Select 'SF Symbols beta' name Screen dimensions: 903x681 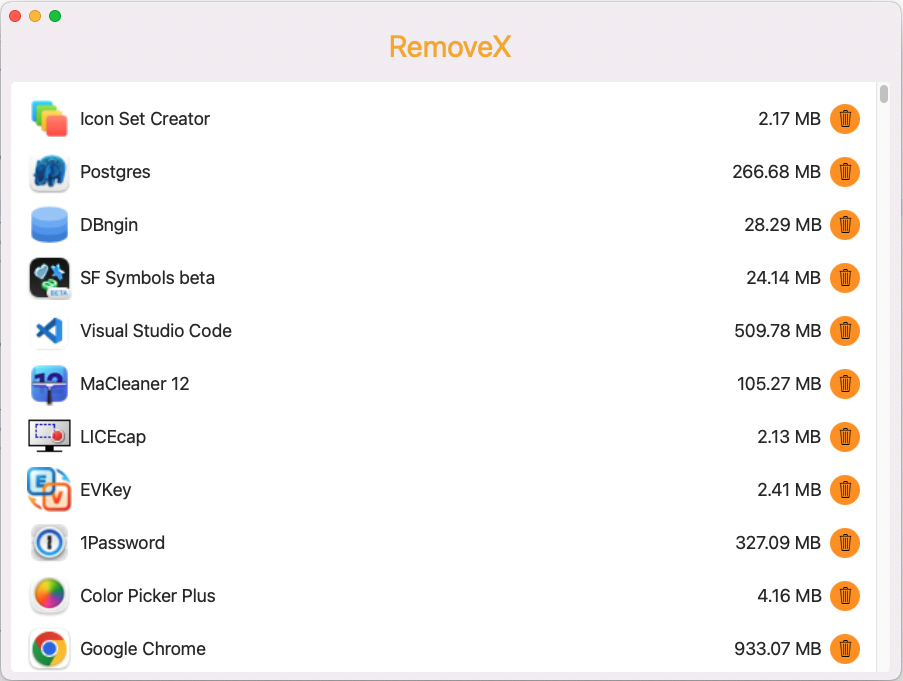147,278
